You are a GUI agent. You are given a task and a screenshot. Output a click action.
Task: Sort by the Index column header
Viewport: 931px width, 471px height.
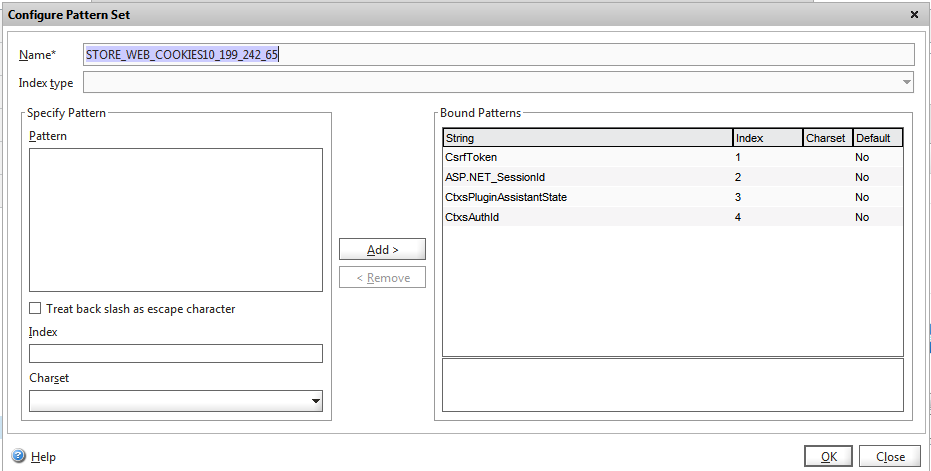click(x=766, y=138)
